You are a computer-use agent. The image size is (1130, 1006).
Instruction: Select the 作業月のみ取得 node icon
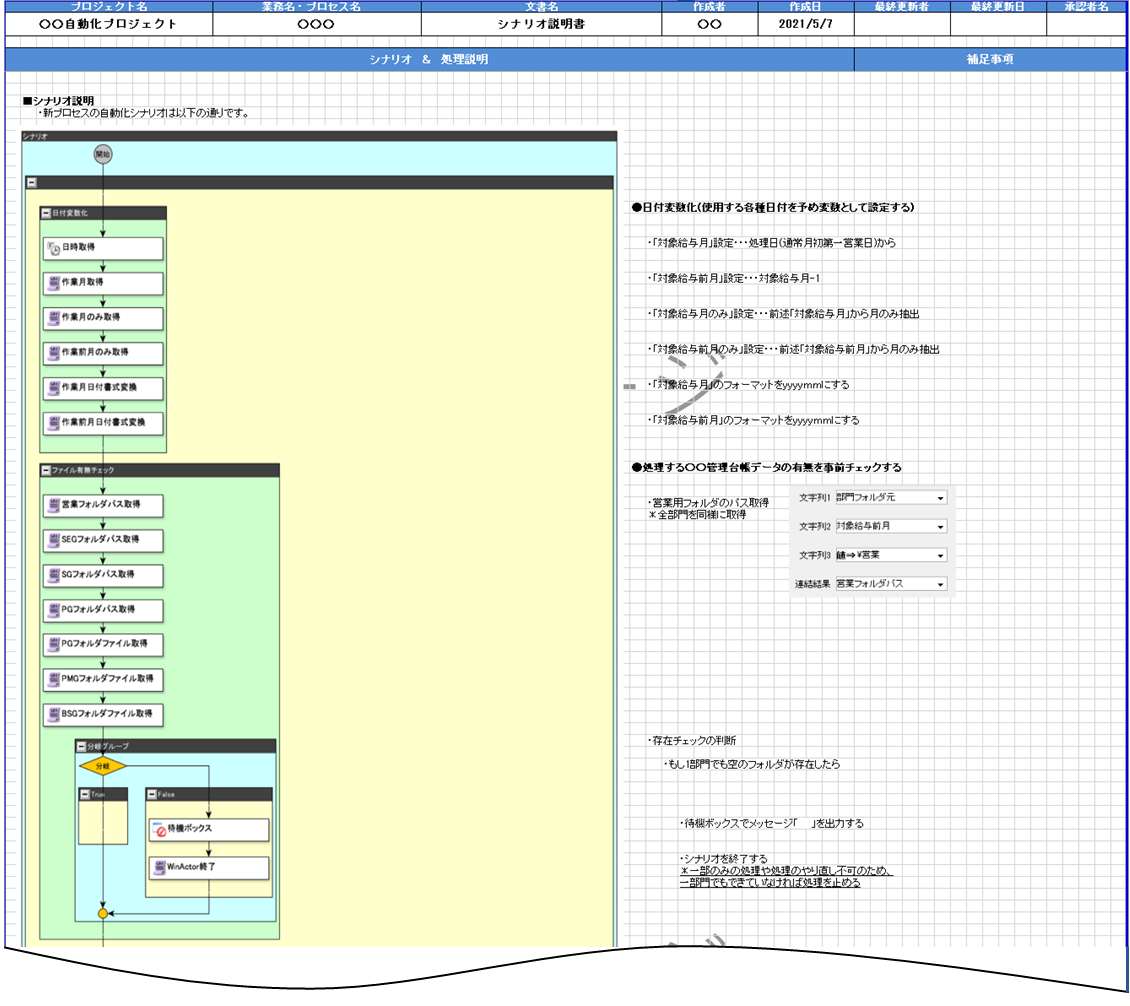tap(53, 317)
